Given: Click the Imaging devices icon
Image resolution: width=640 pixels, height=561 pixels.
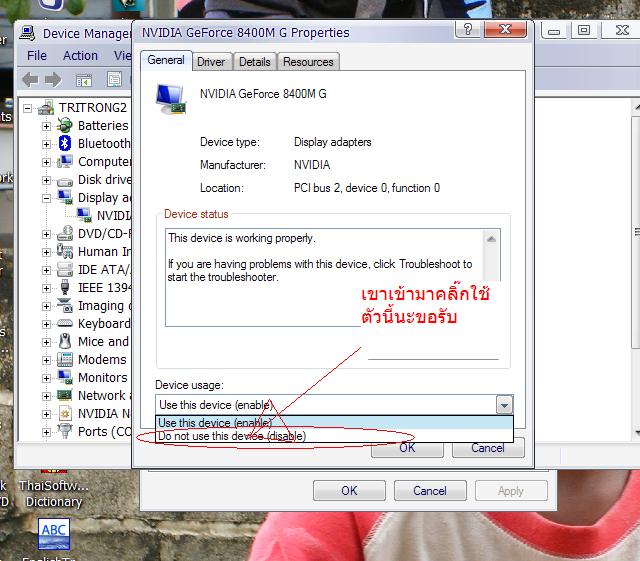Looking at the screenshot, I should click(x=65, y=305).
